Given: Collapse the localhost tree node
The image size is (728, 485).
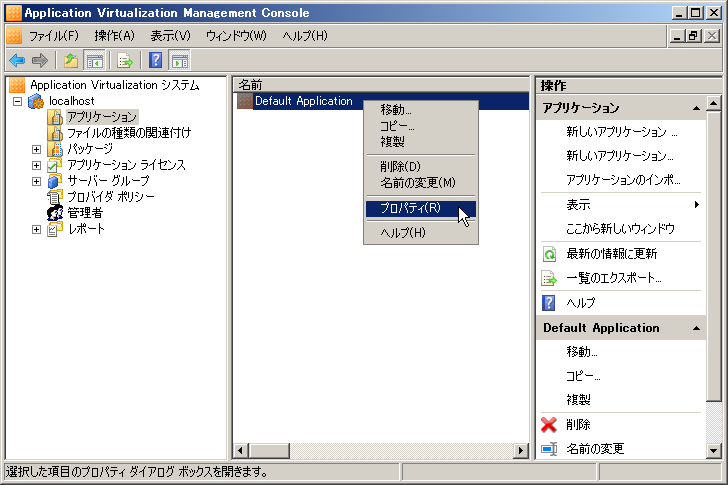Looking at the screenshot, I should (x=18, y=101).
